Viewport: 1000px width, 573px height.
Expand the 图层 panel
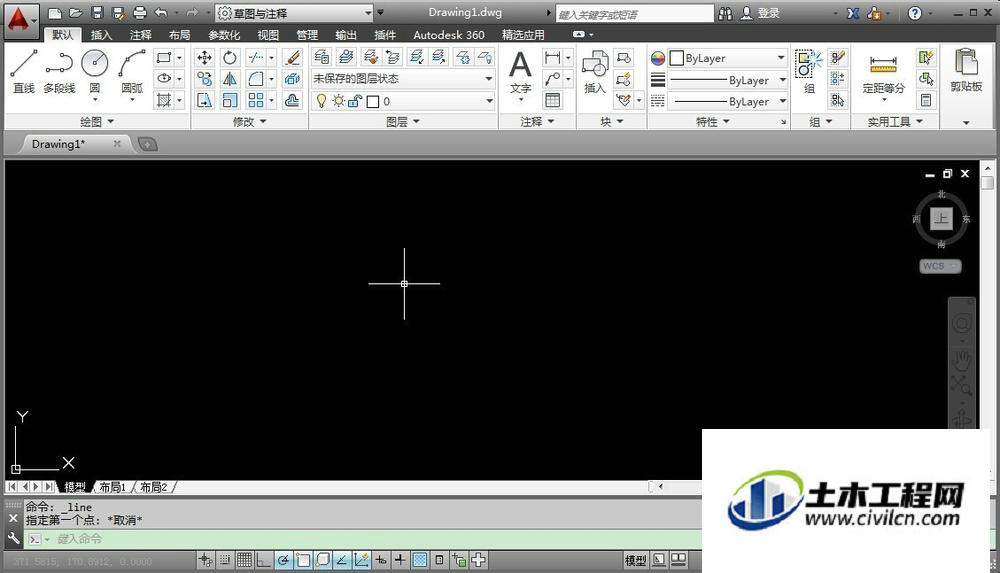coord(403,121)
